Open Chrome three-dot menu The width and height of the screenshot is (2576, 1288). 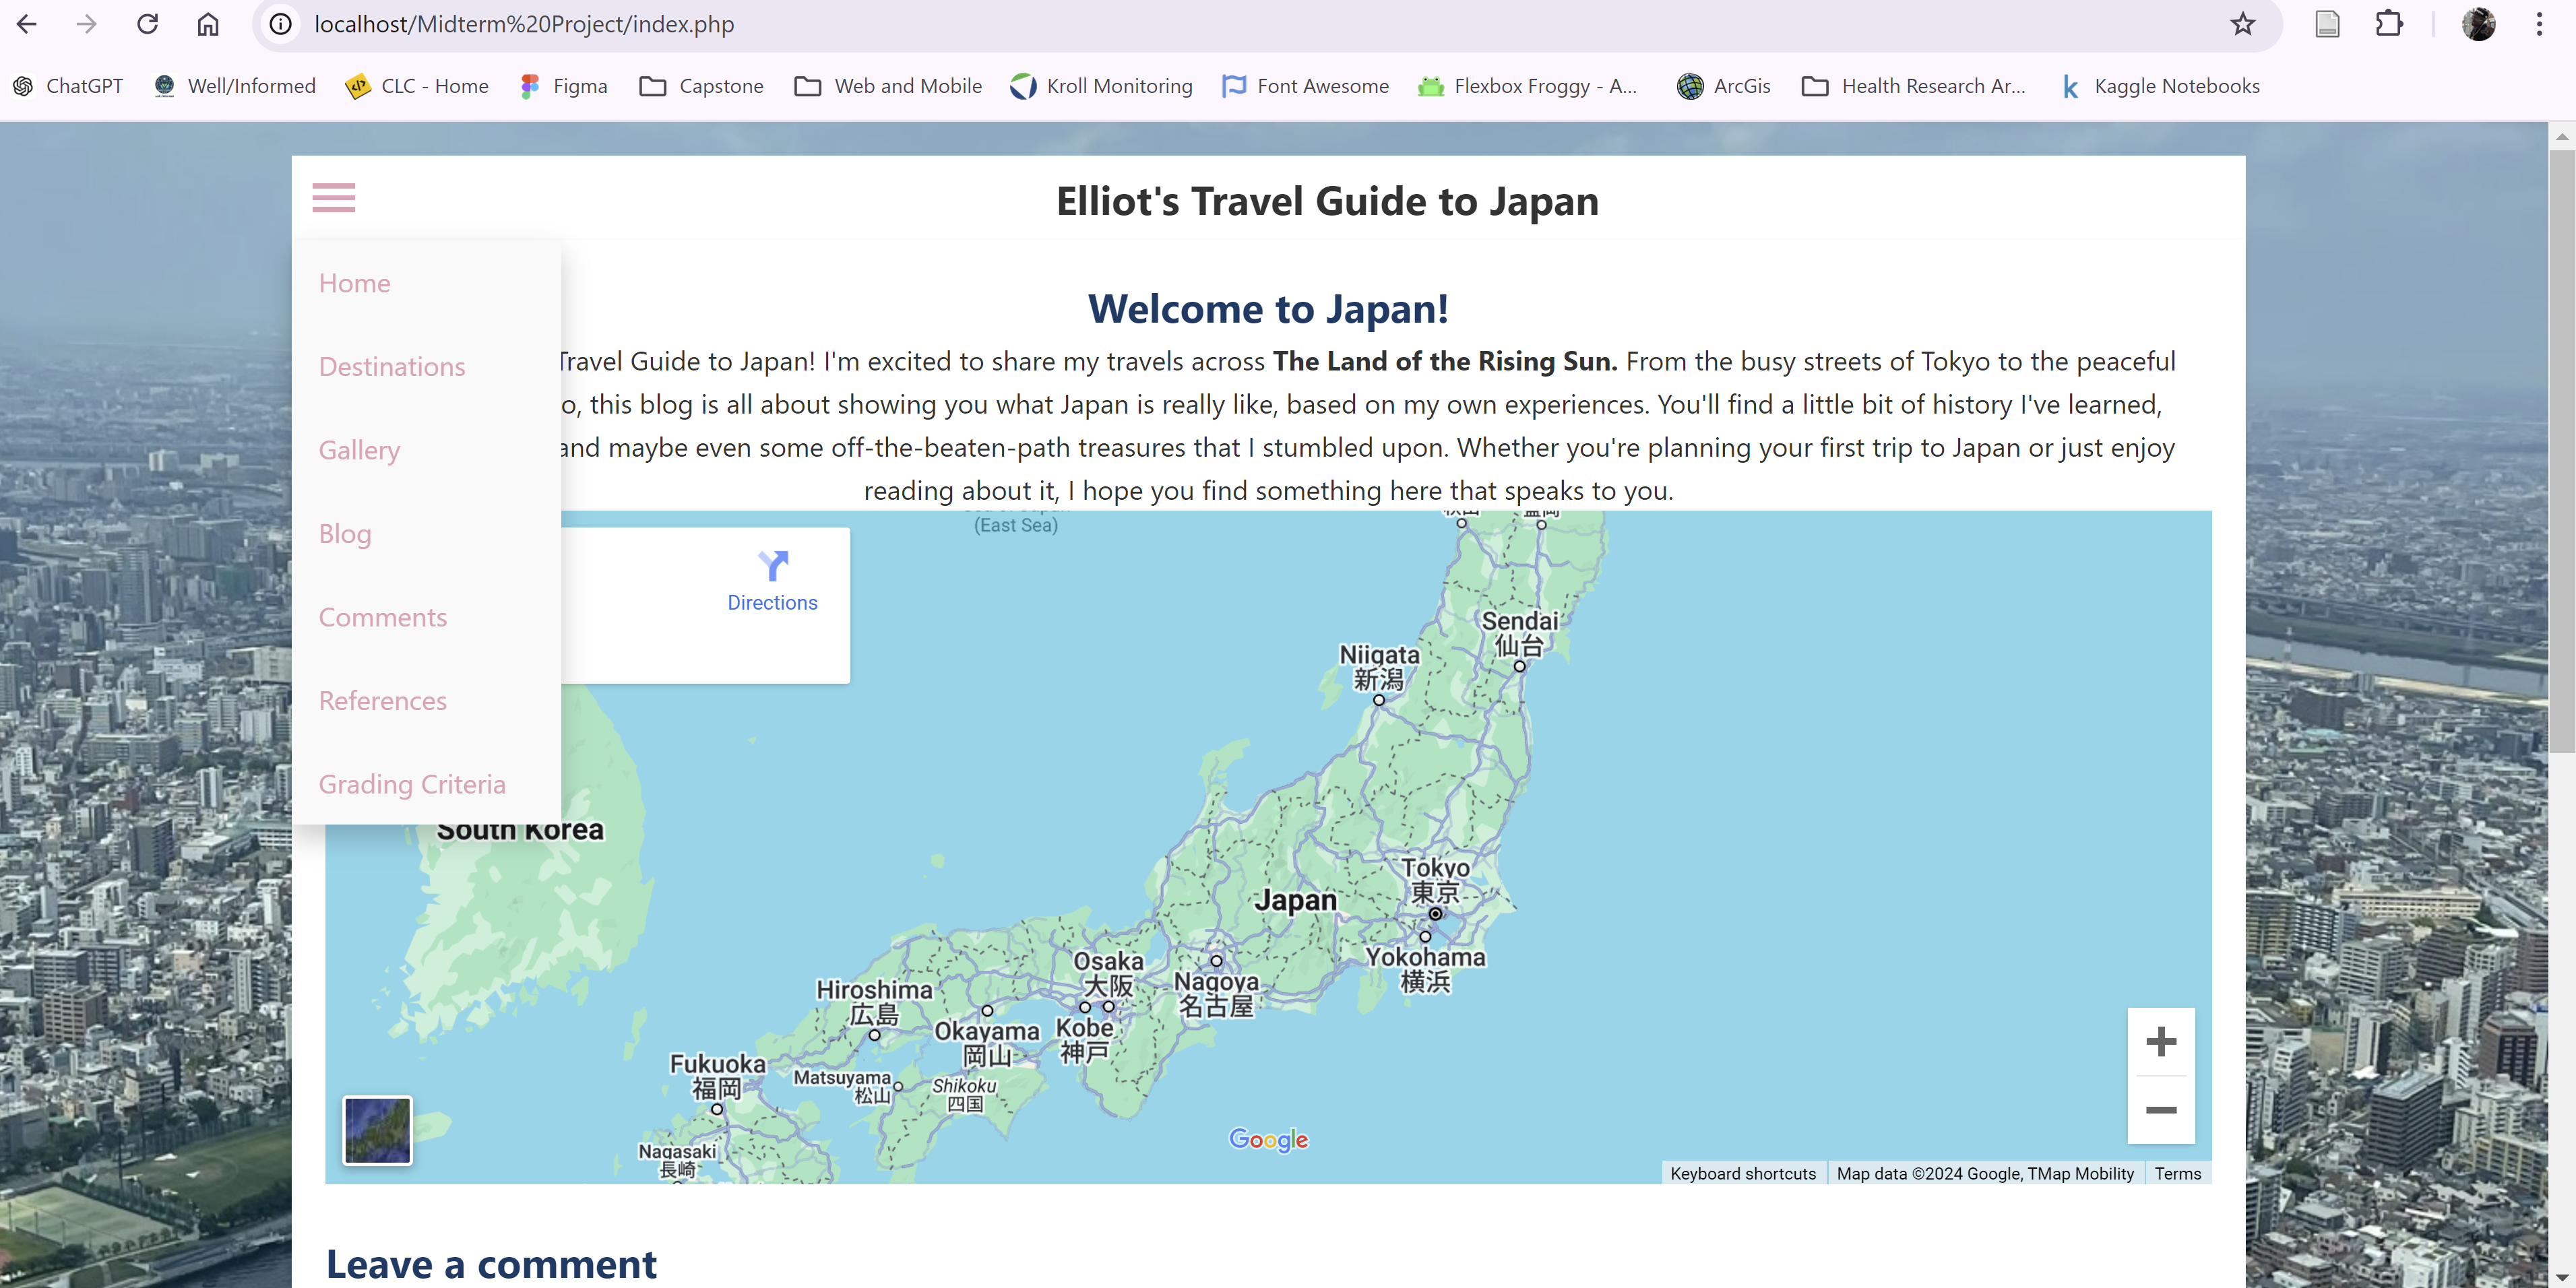tap(2538, 24)
